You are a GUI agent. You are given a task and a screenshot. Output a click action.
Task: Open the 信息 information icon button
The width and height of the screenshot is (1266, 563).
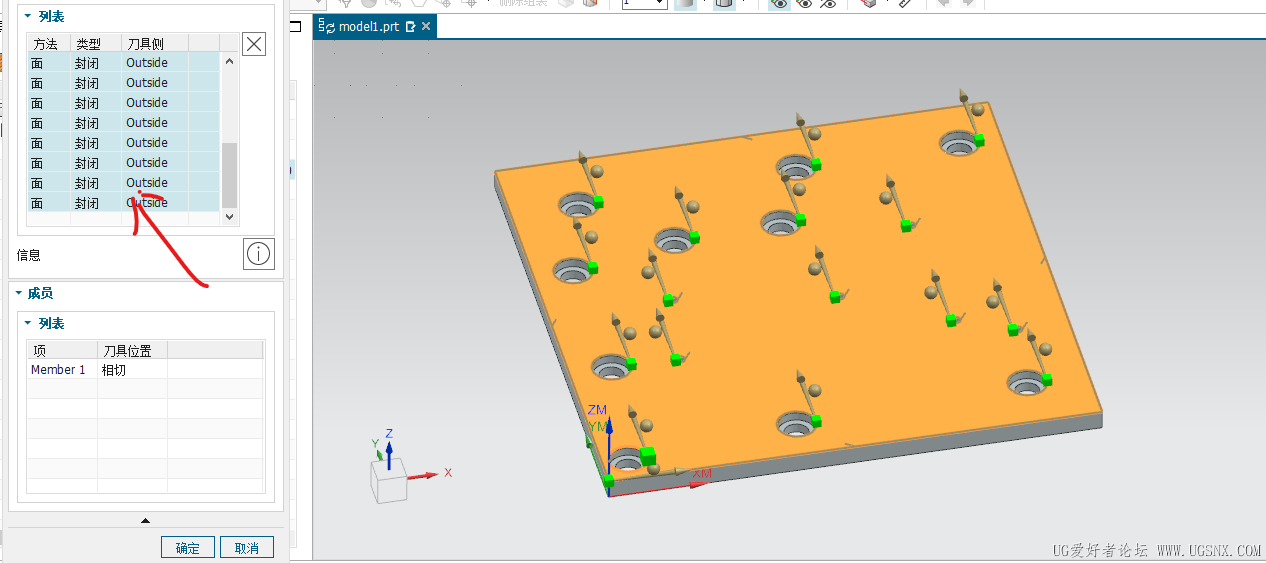(x=258, y=254)
